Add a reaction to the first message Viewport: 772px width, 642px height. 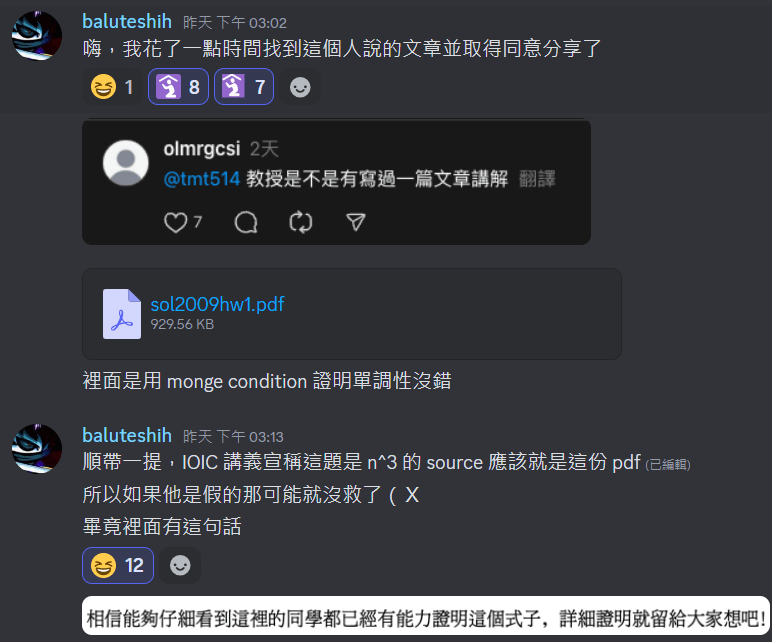(x=300, y=87)
